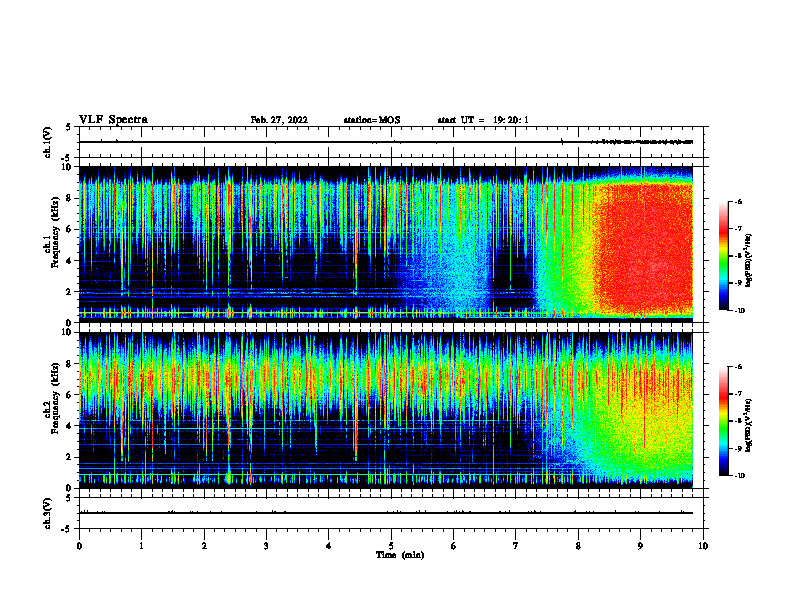Click time-axis tick label "1"
Viewport: 792px width, 612px height.
pos(141,546)
